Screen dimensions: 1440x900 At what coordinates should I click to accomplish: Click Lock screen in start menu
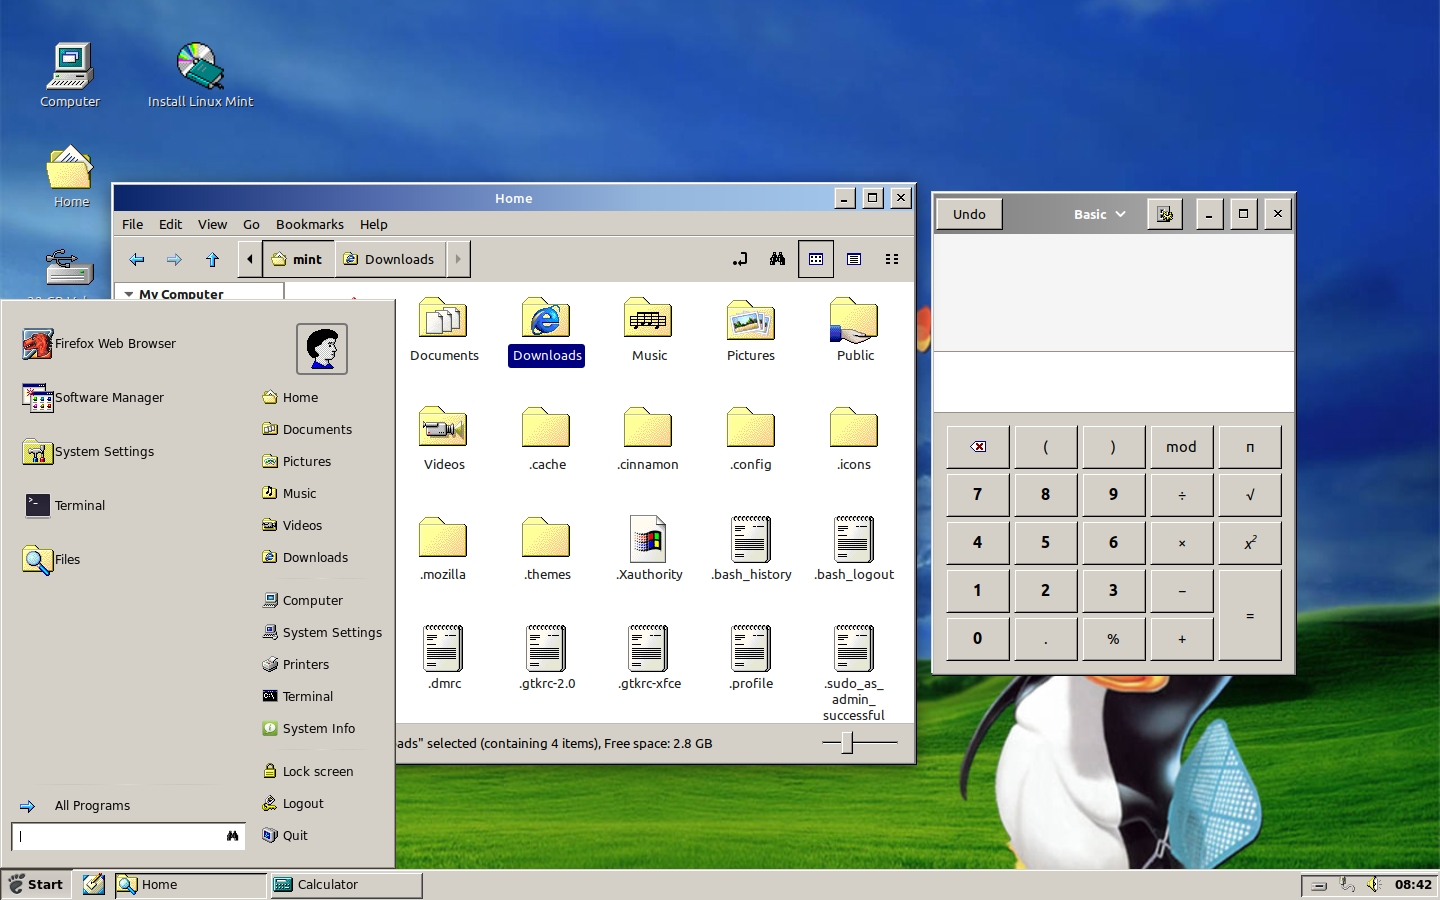(x=308, y=771)
